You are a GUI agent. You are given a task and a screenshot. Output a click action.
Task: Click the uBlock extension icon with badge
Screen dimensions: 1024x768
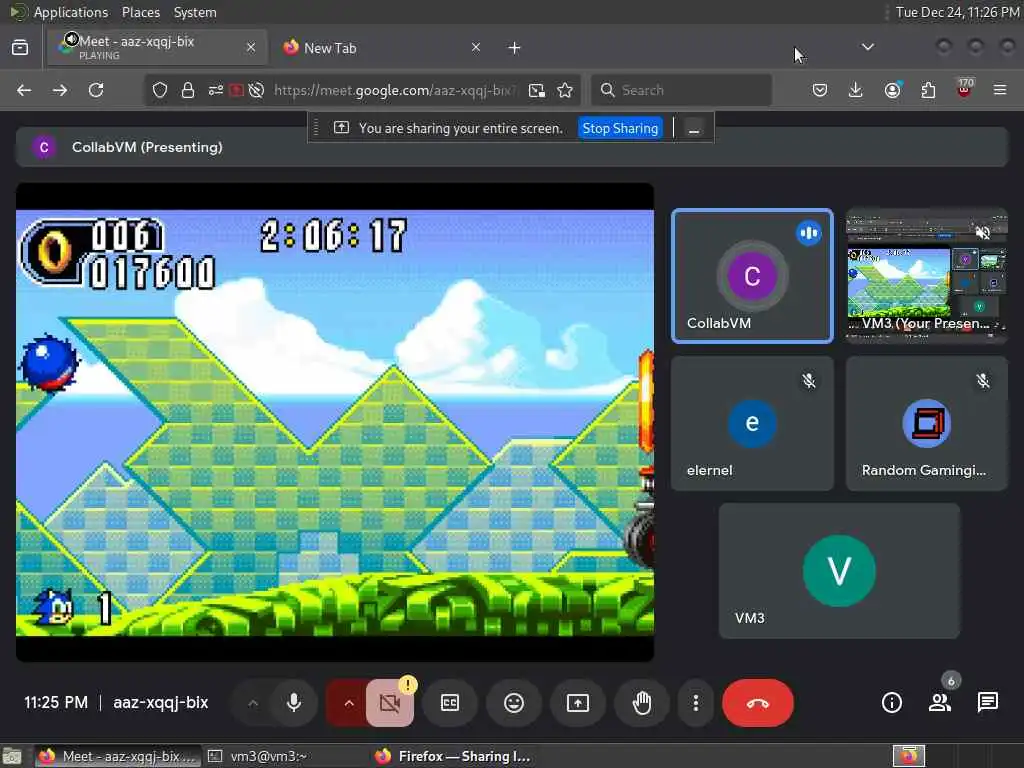(x=965, y=89)
